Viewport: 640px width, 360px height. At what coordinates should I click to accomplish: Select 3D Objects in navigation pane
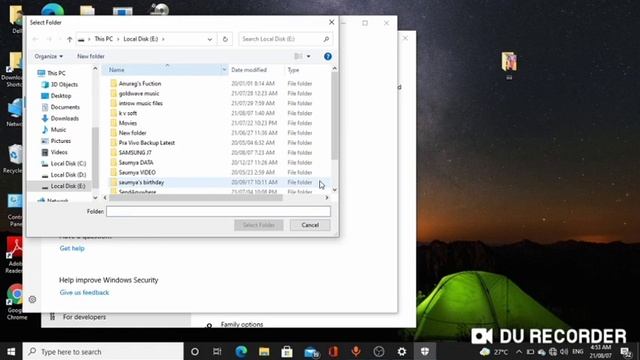tap(60, 84)
